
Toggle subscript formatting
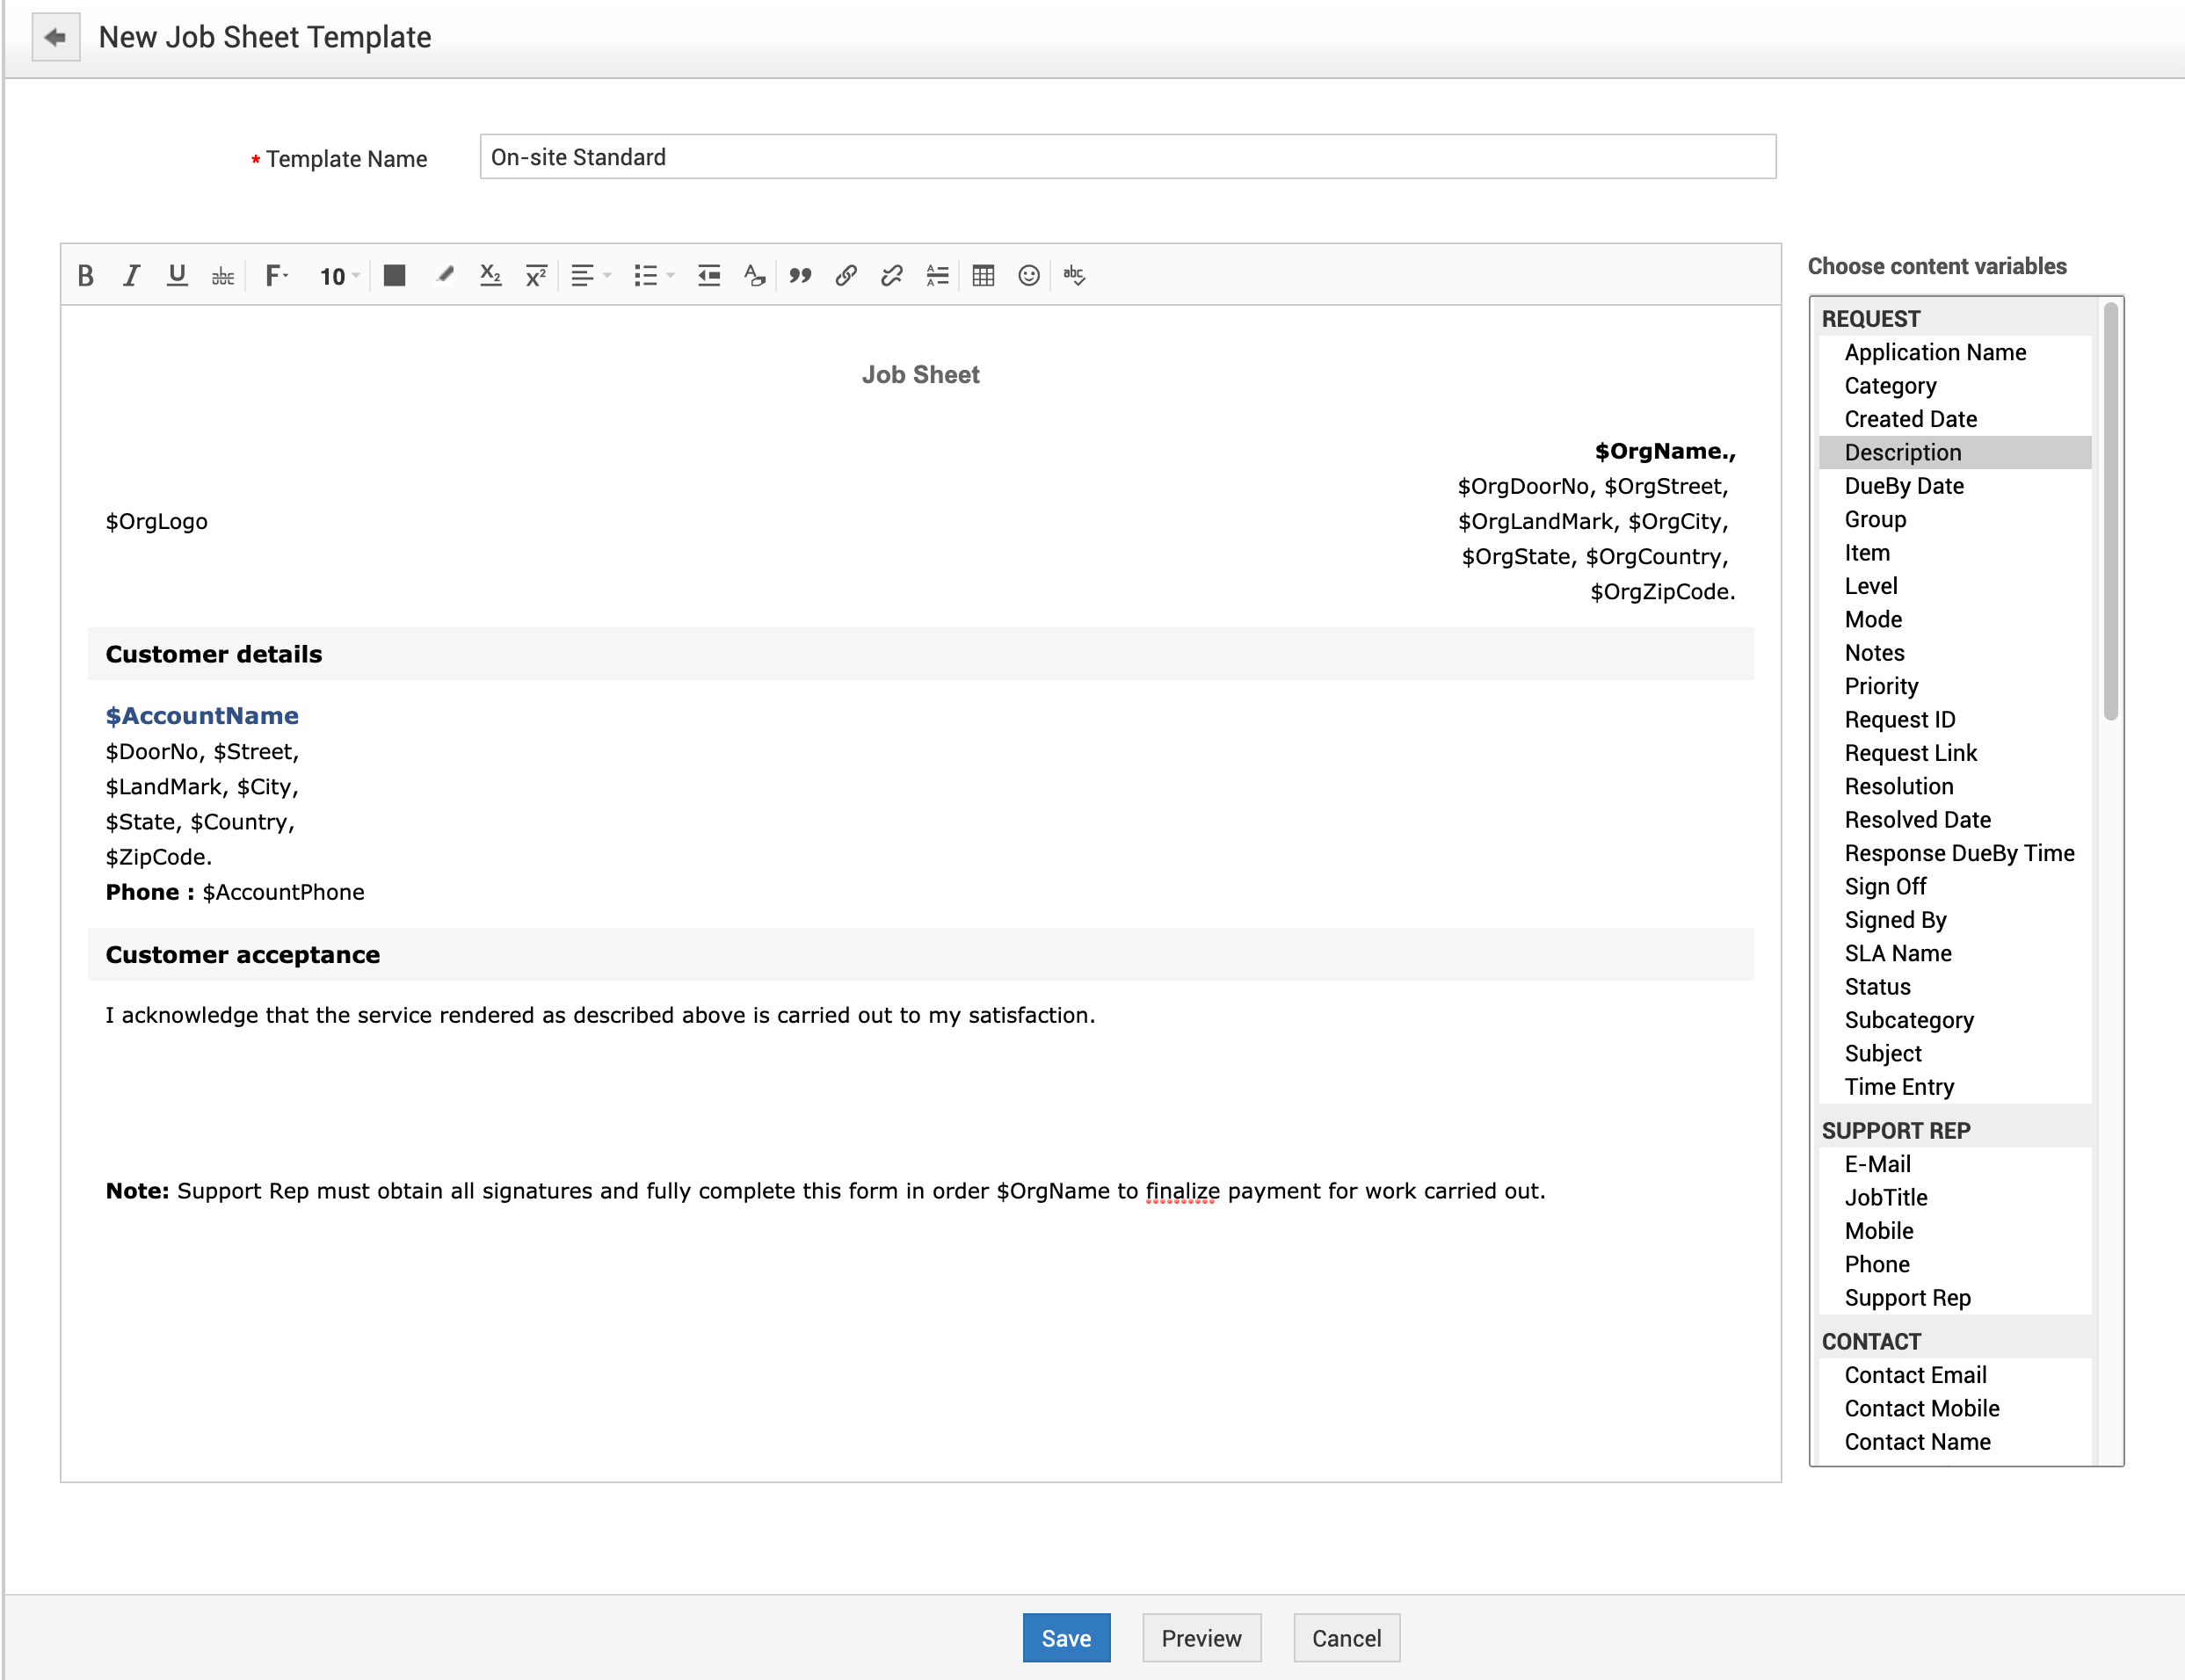(x=490, y=276)
